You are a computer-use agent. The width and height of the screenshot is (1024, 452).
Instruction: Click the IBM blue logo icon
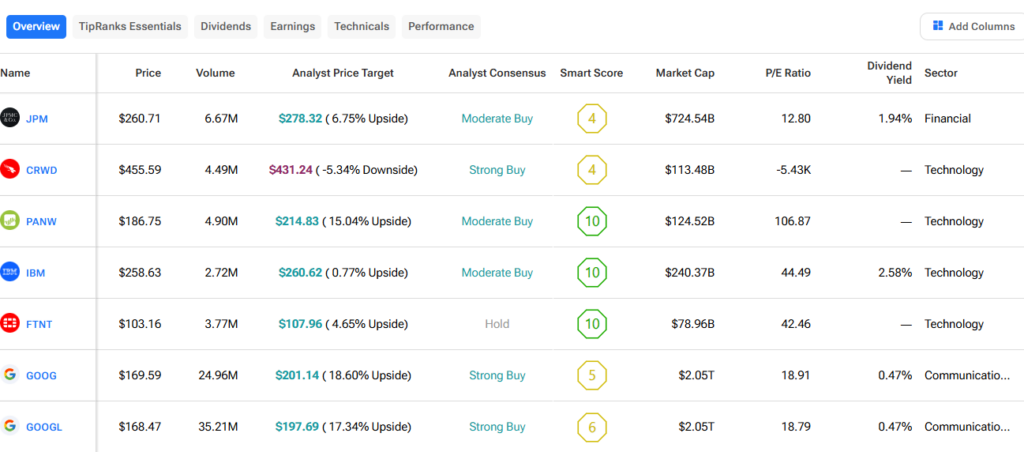(10, 272)
